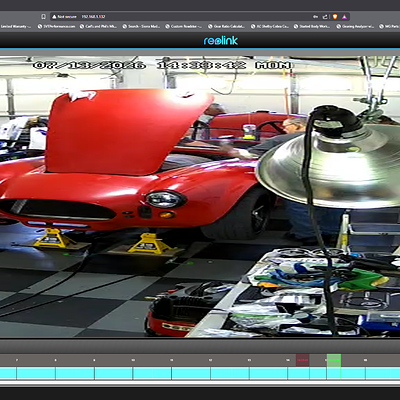400x400 pixels.
Task: Click the share page icon
Action: (x=325, y=17)
